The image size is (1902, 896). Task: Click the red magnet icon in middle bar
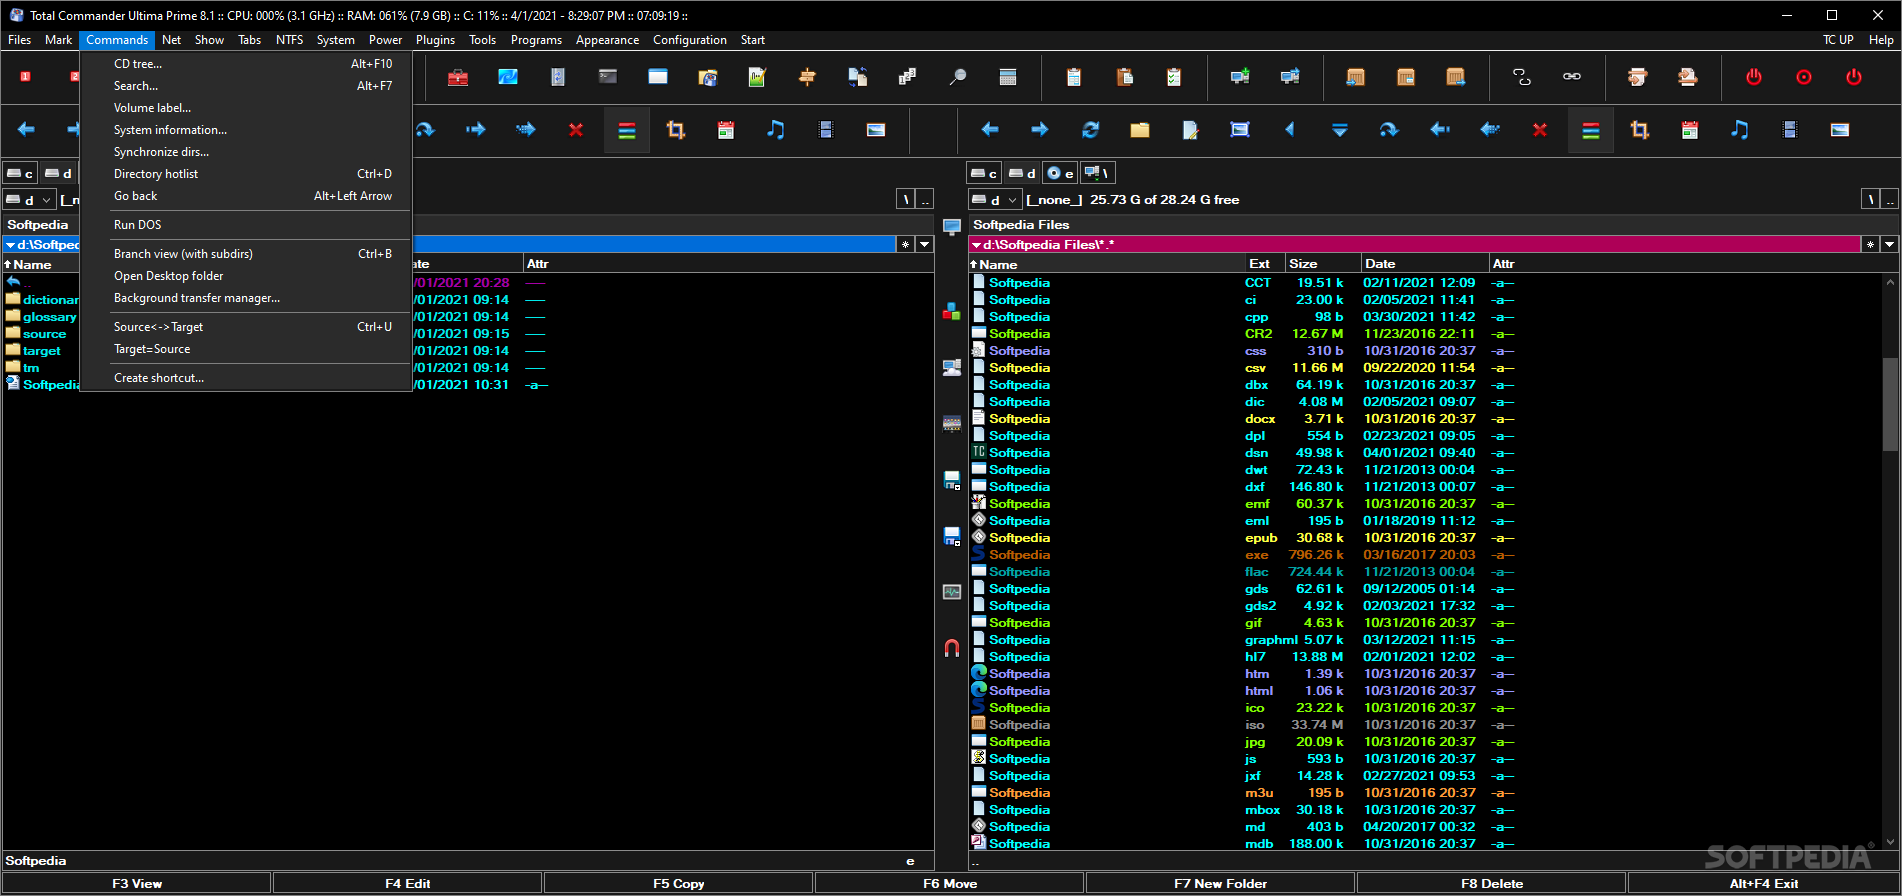[x=952, y=648]
